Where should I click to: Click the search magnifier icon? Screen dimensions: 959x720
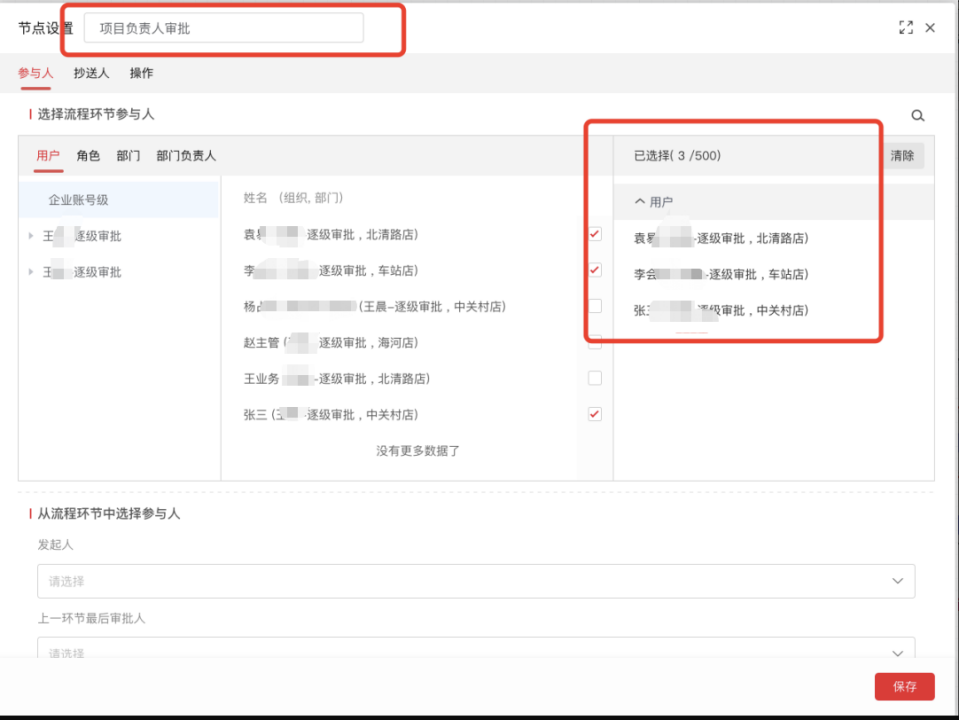point(917,116)
